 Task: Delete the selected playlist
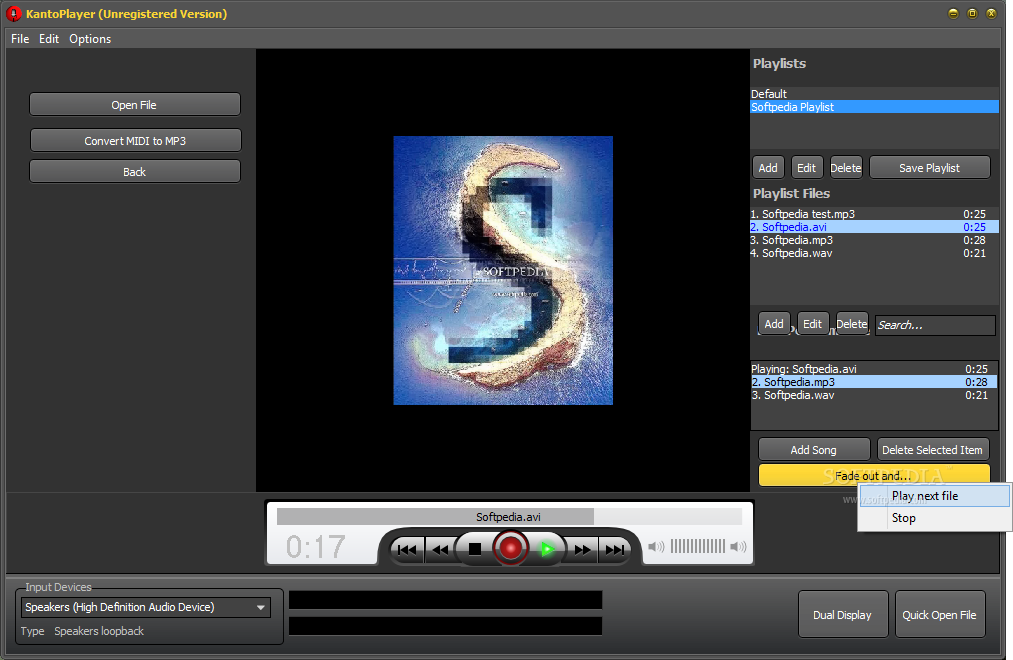click(846, 167)
